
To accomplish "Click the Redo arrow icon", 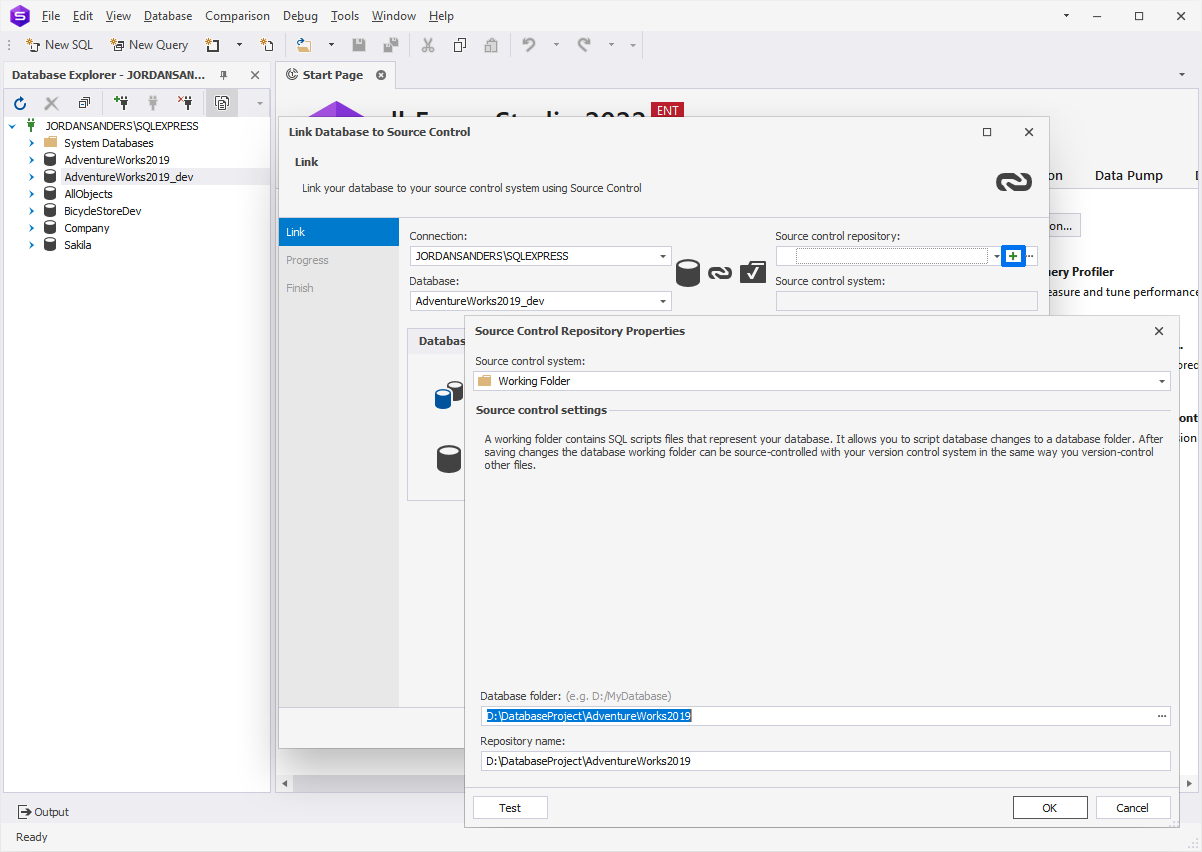I will click(584, 45).
